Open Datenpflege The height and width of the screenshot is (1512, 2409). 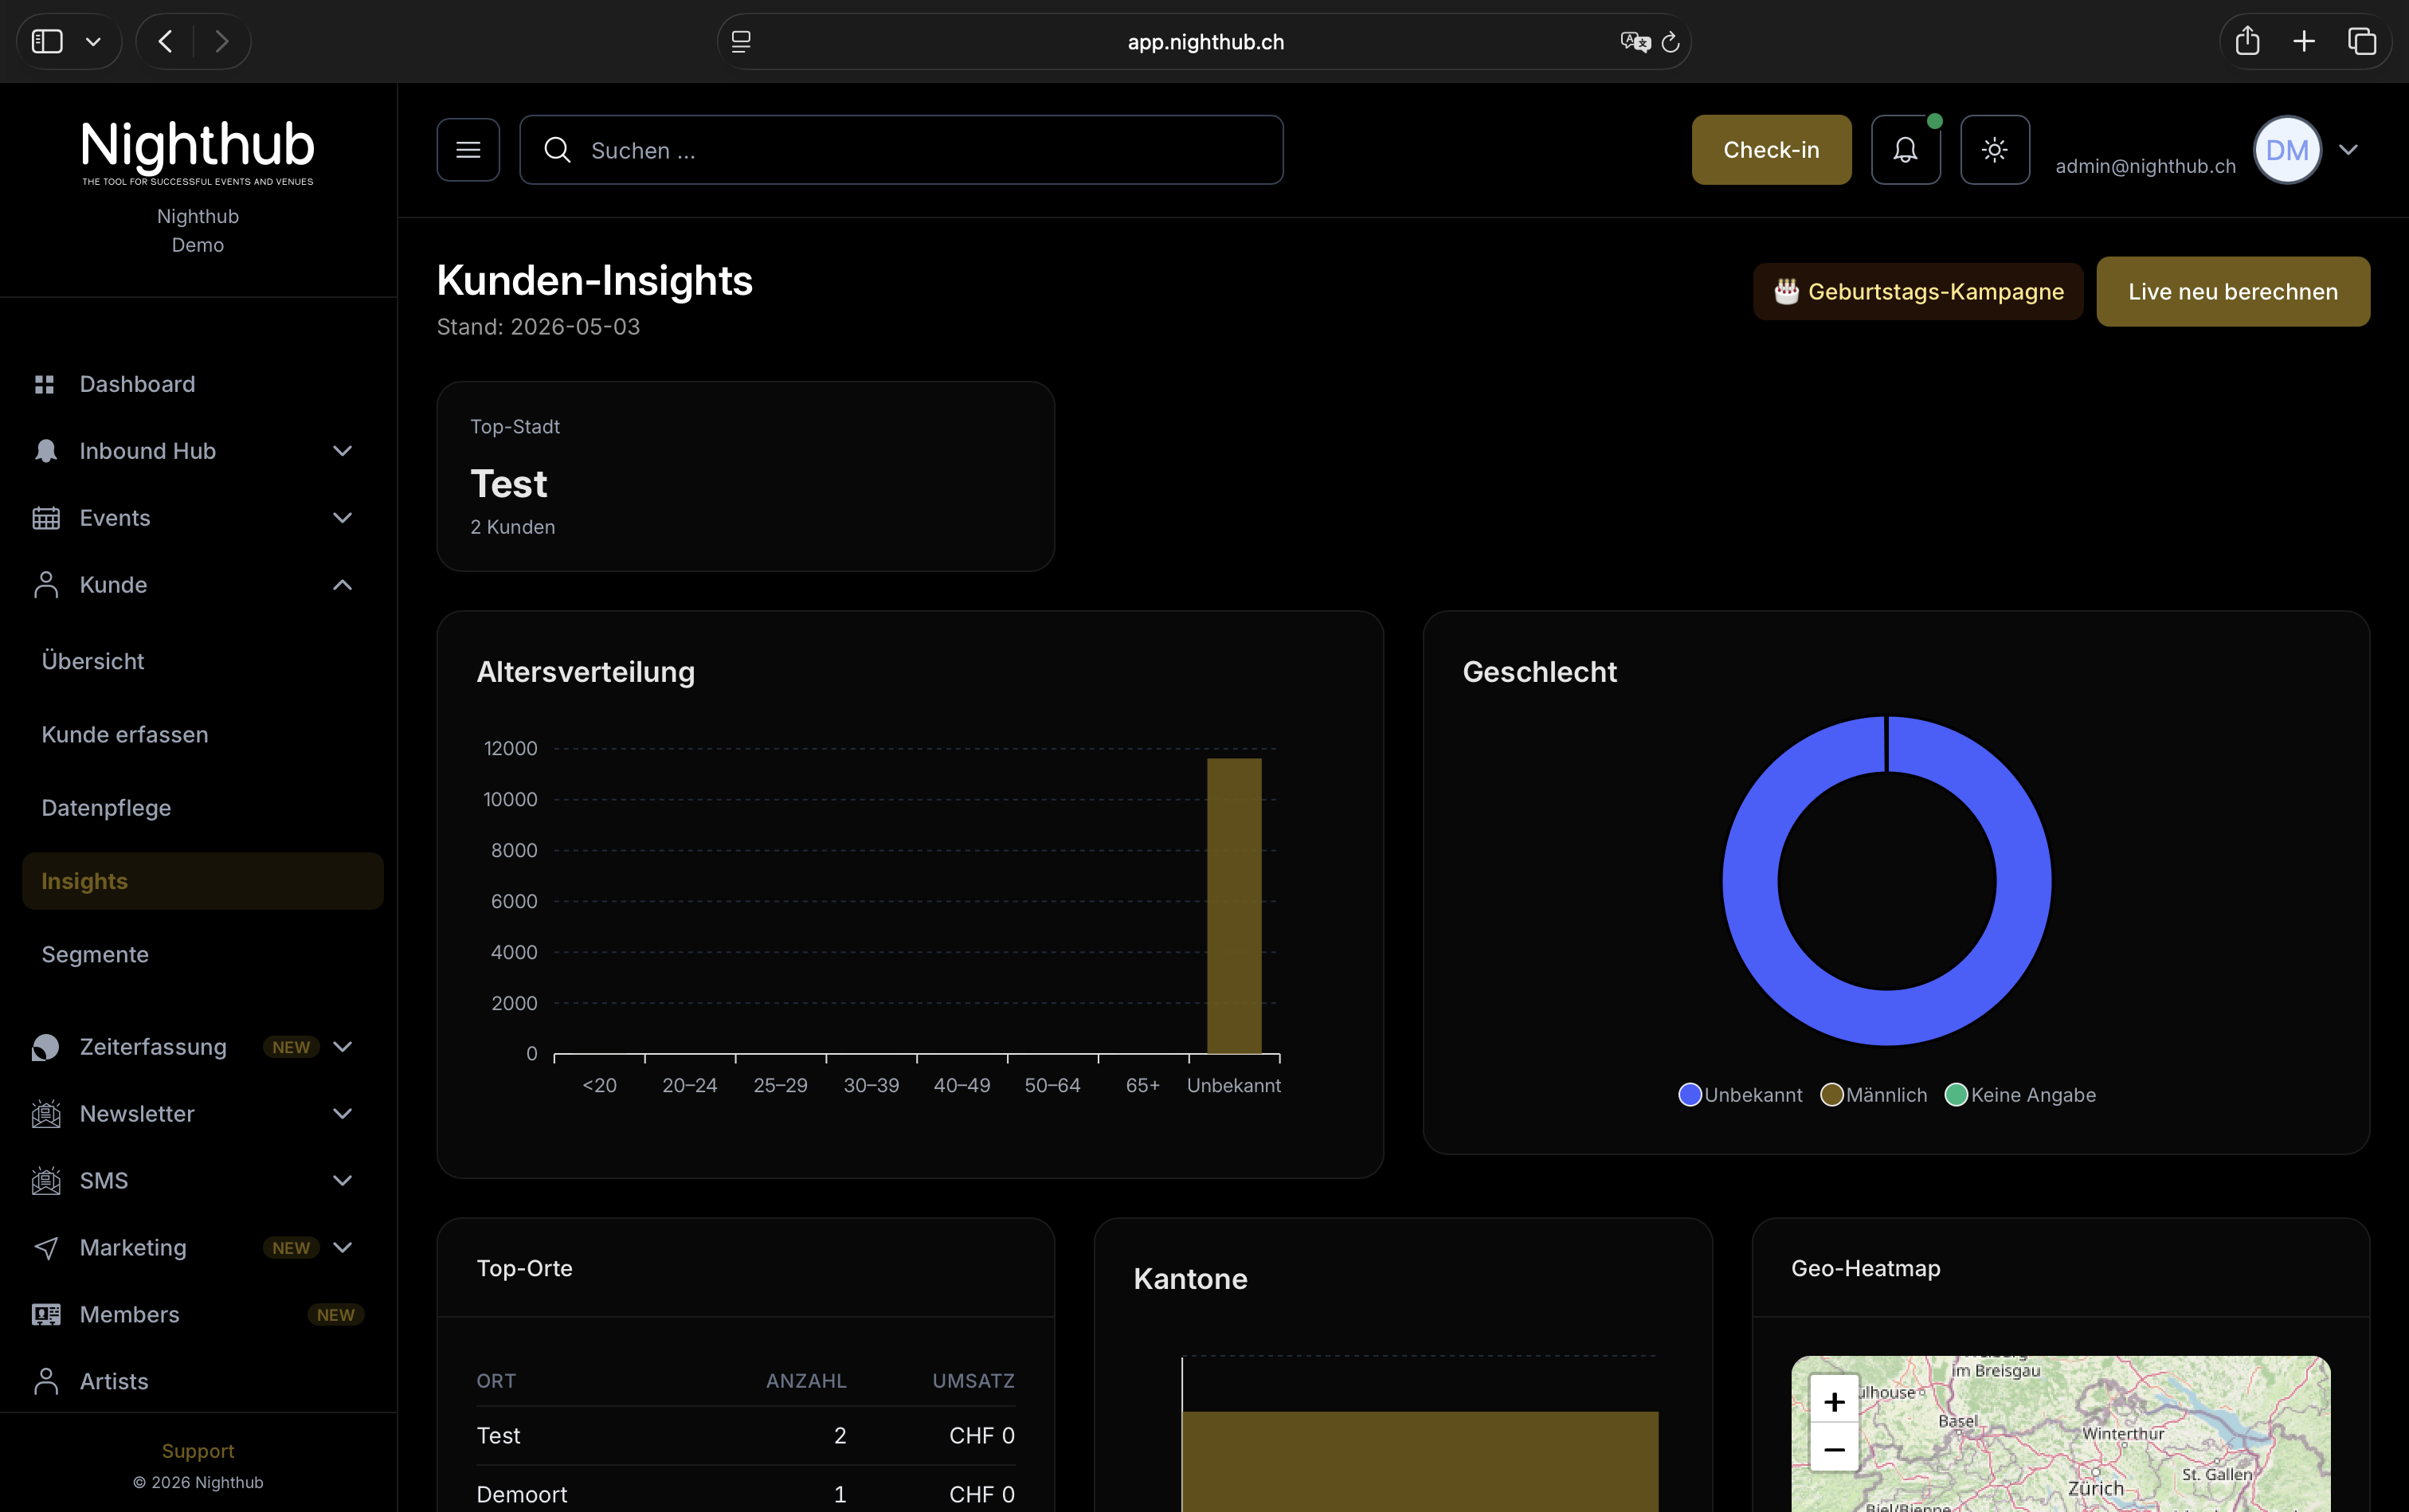point(106,807)
